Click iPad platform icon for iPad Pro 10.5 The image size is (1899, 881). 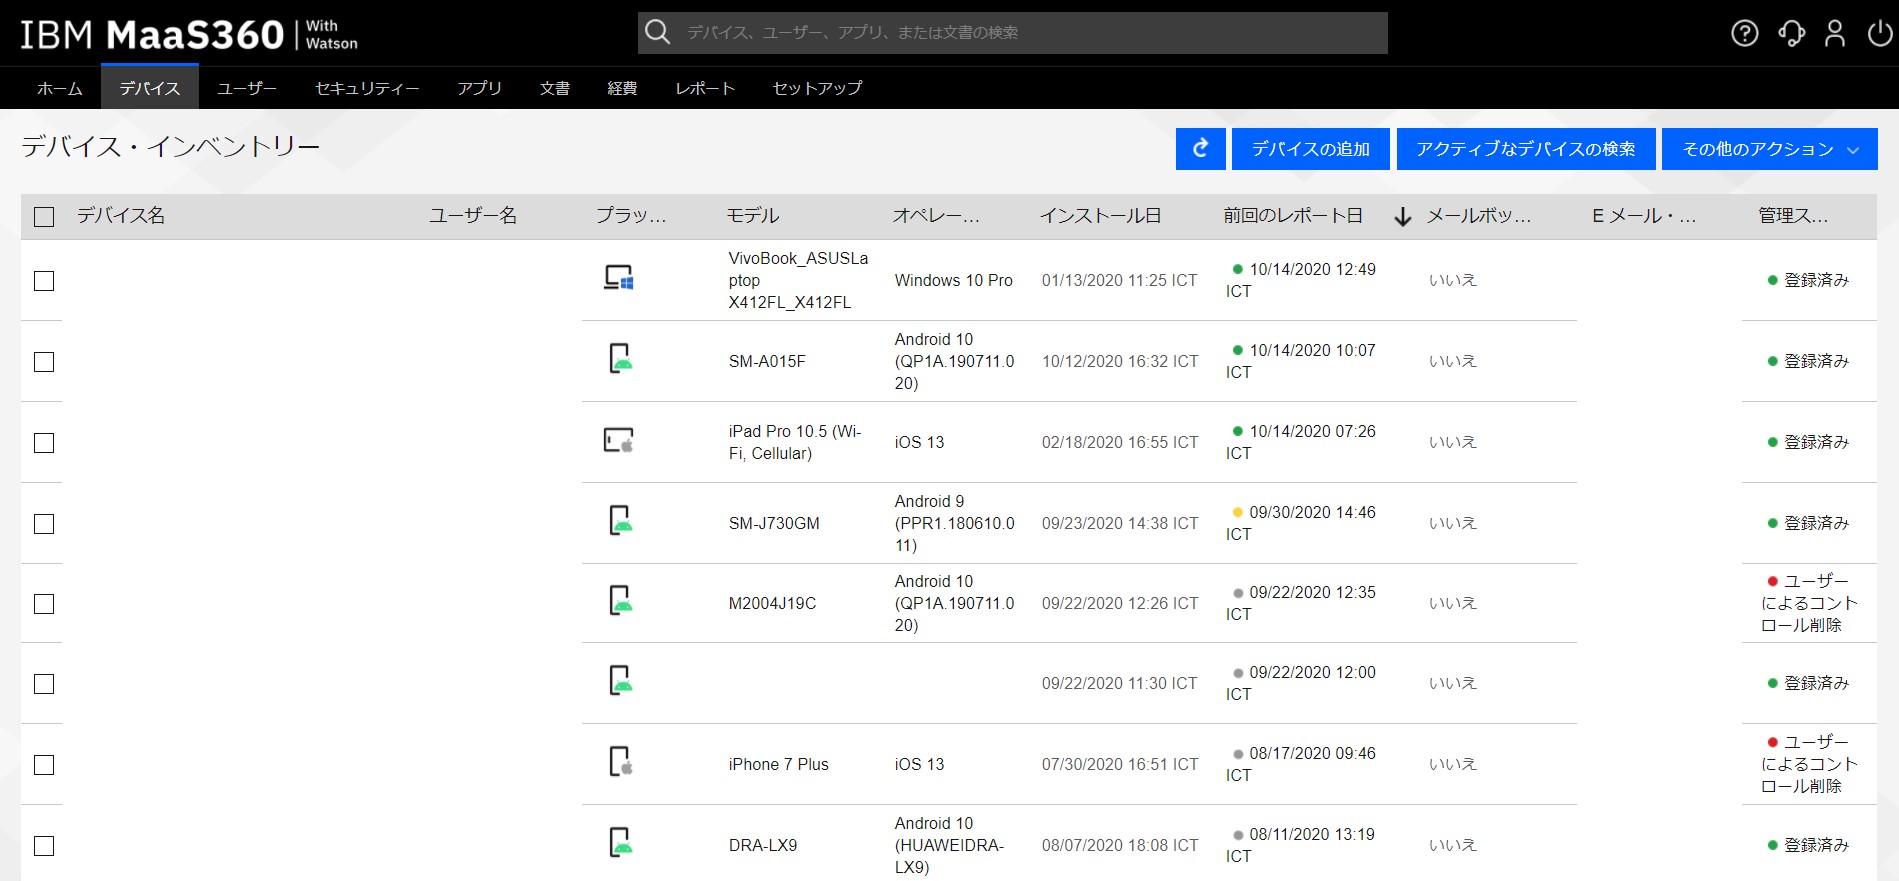(x=619, y=440)
